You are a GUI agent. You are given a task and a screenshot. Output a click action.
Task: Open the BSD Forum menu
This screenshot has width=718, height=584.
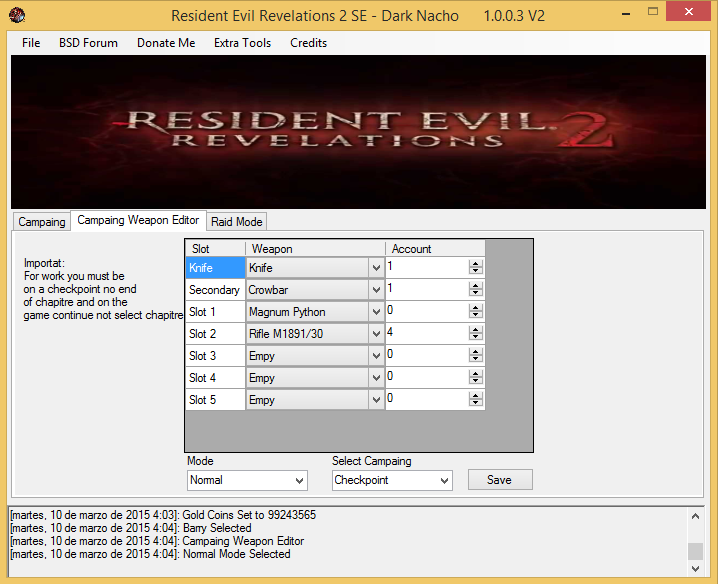[88, 43]
